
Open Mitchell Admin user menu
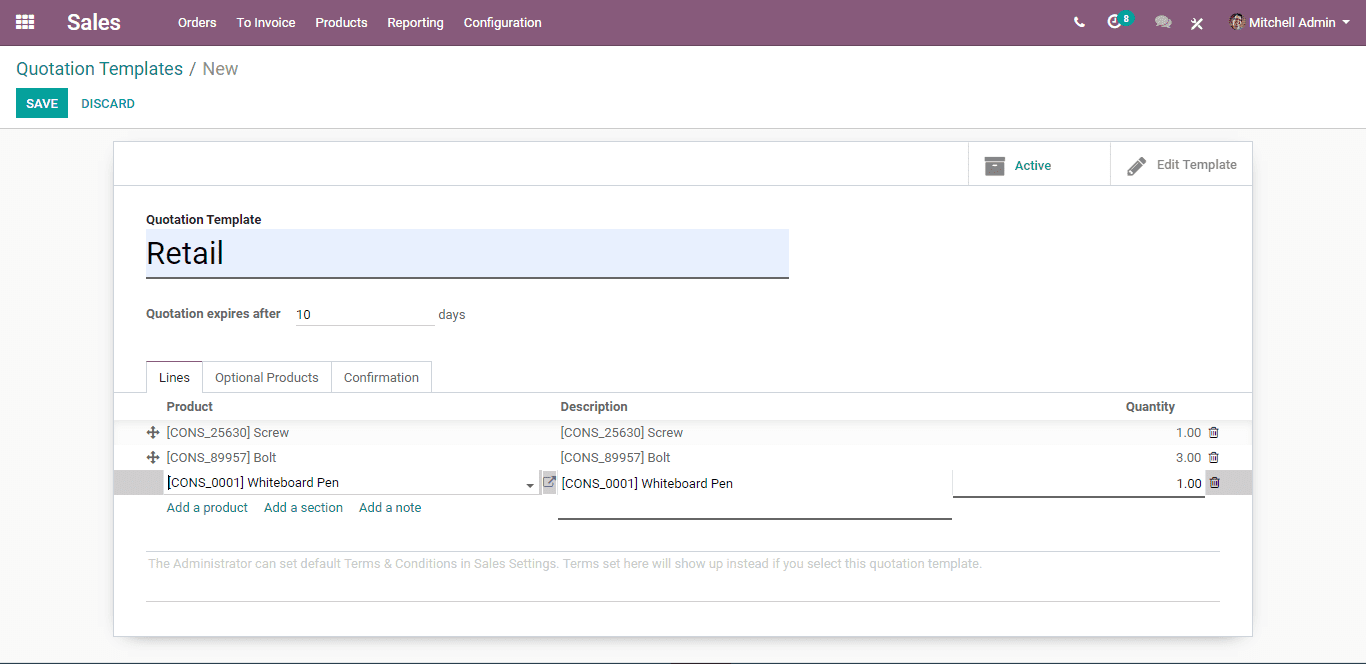[1289, 22]
